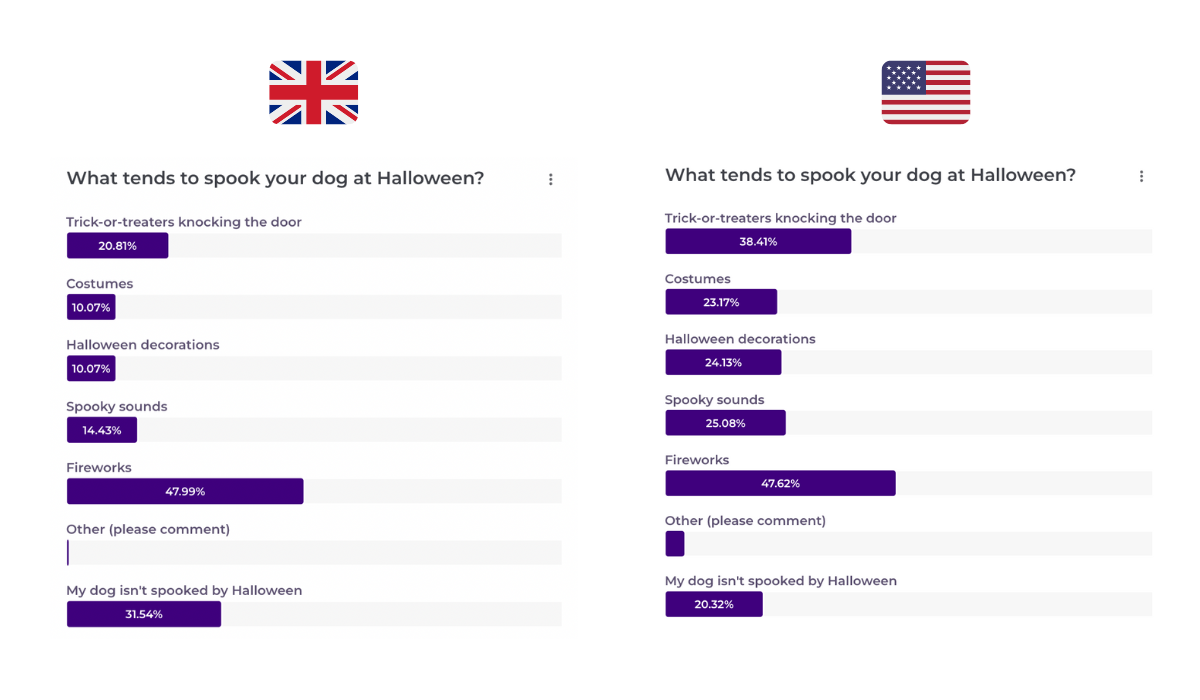Click the UK Spooky sounds 14.43% bar
Screen dimensions: 1200x700
click(x=102, y=430)
